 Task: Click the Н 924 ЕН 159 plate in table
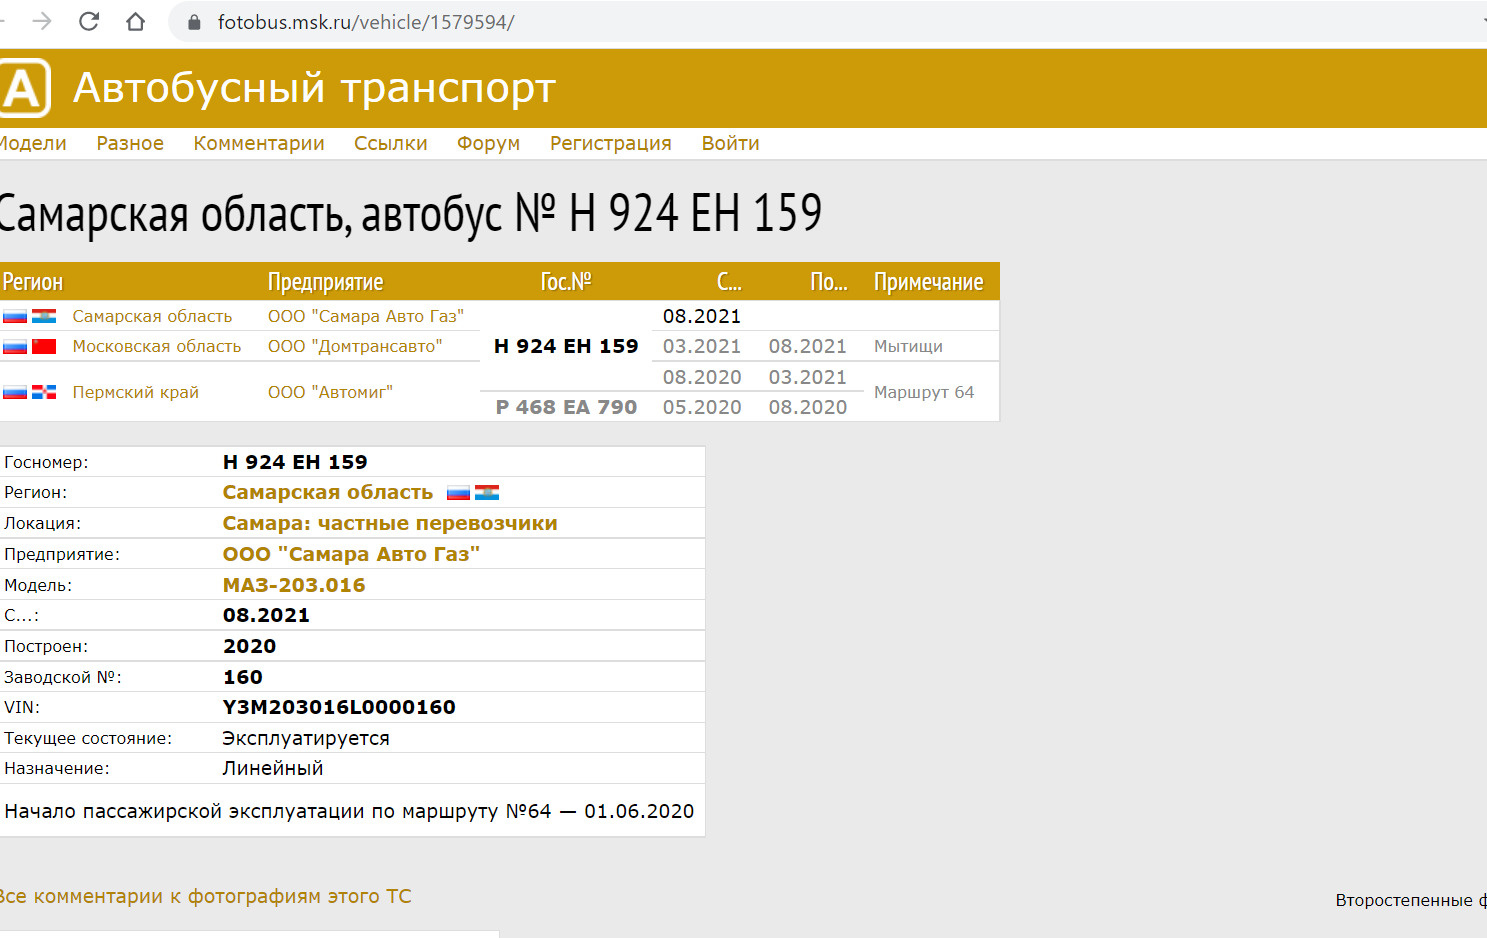click(x=566, y=346)
